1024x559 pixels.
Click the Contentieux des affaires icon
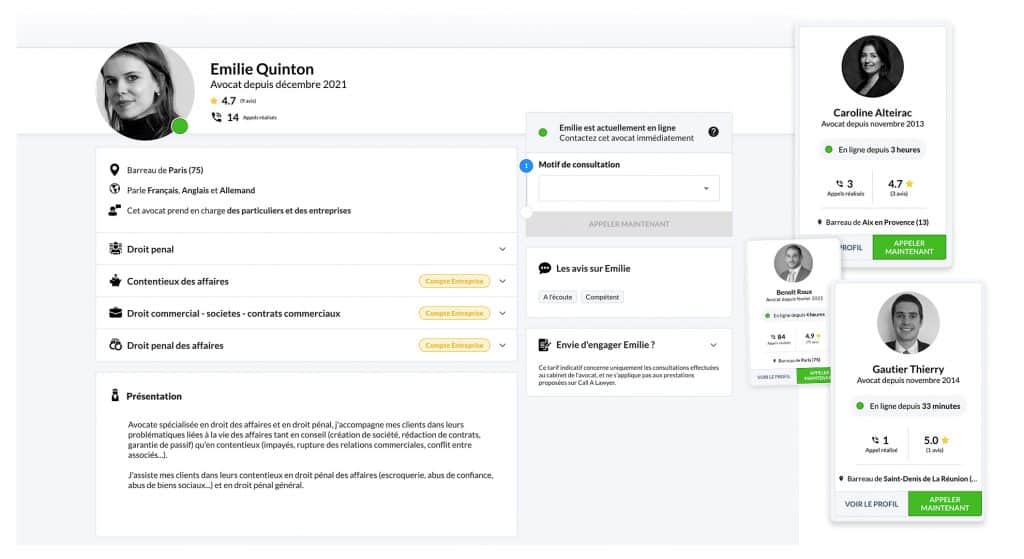[116, 281]
